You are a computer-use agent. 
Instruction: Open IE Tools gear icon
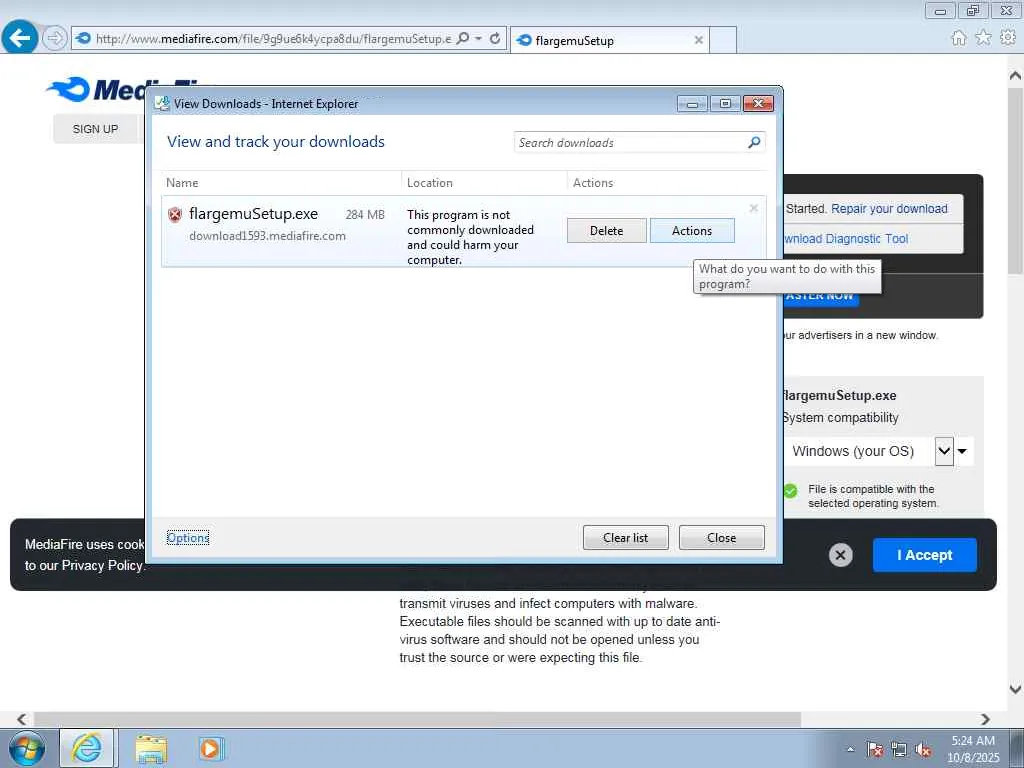(1008, 38)
